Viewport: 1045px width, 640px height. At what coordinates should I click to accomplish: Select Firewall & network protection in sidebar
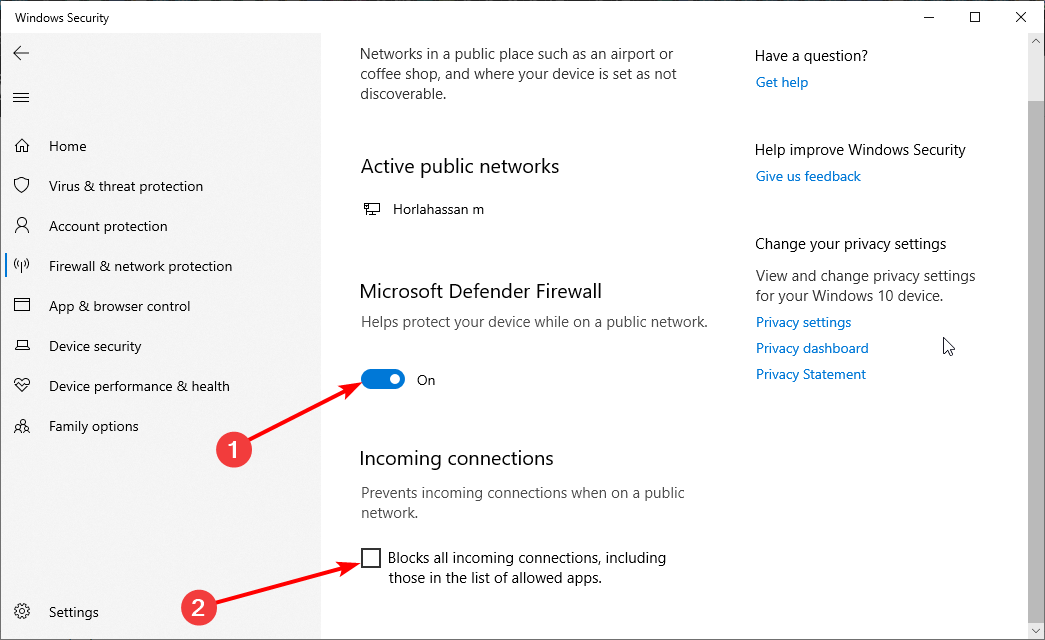(x=141, y=266)
